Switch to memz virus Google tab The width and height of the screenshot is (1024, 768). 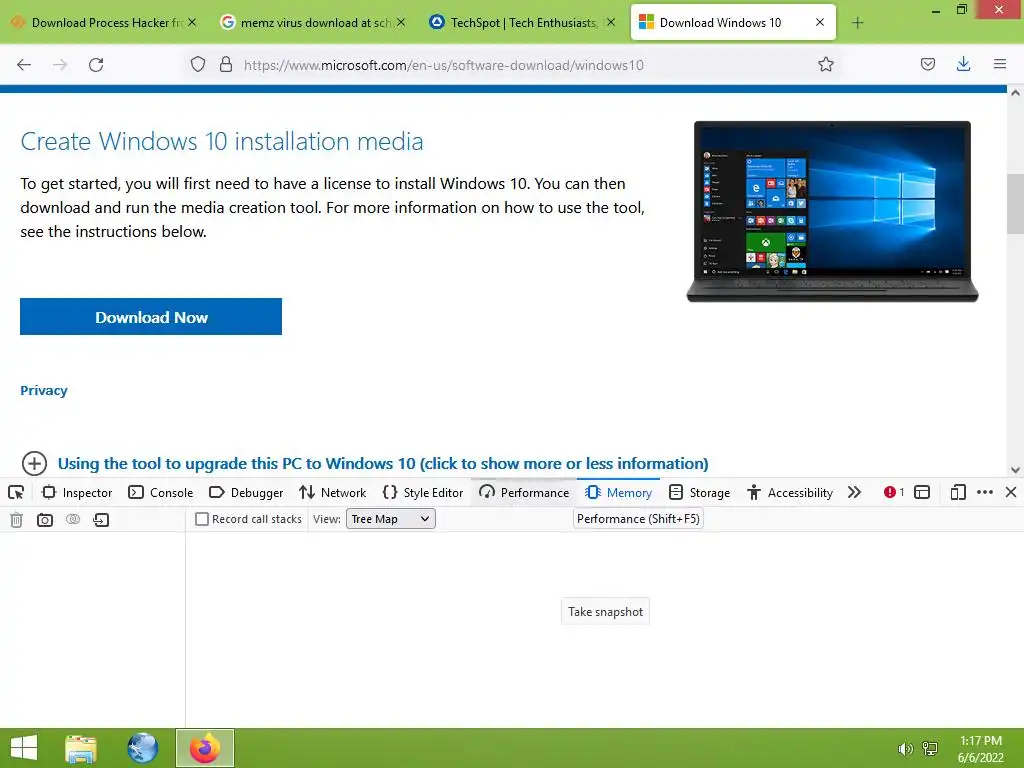tap(315, 23)
